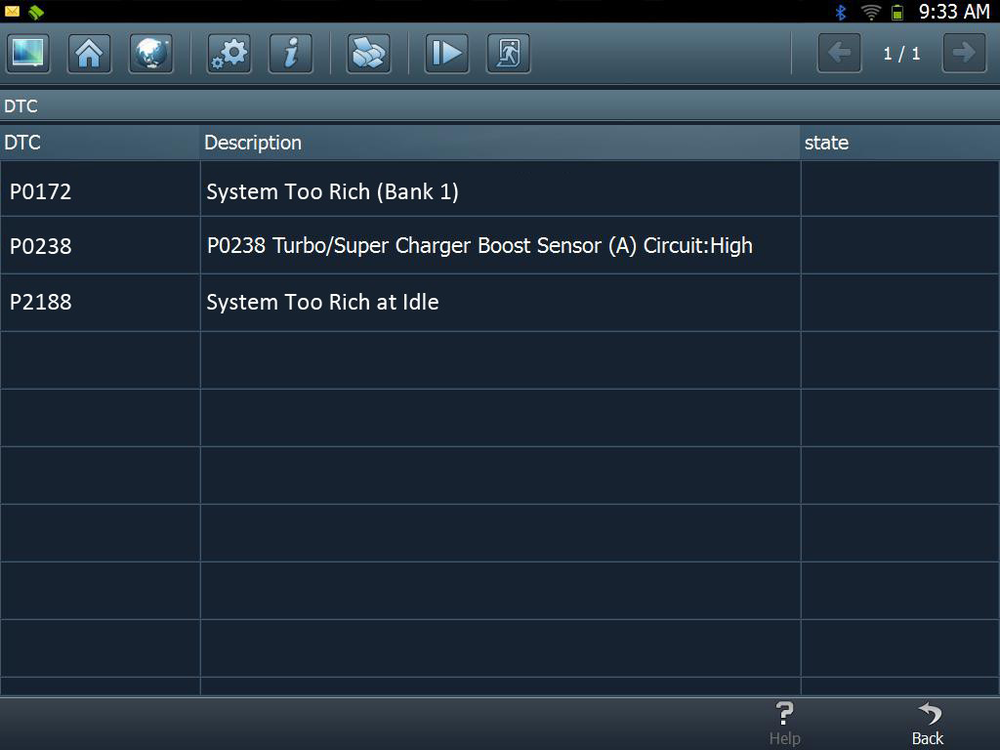Image resolution: width=1000 pixels, height=750 pixels.
Task: Click the screen display icon in toolbar
Action: 28,53
